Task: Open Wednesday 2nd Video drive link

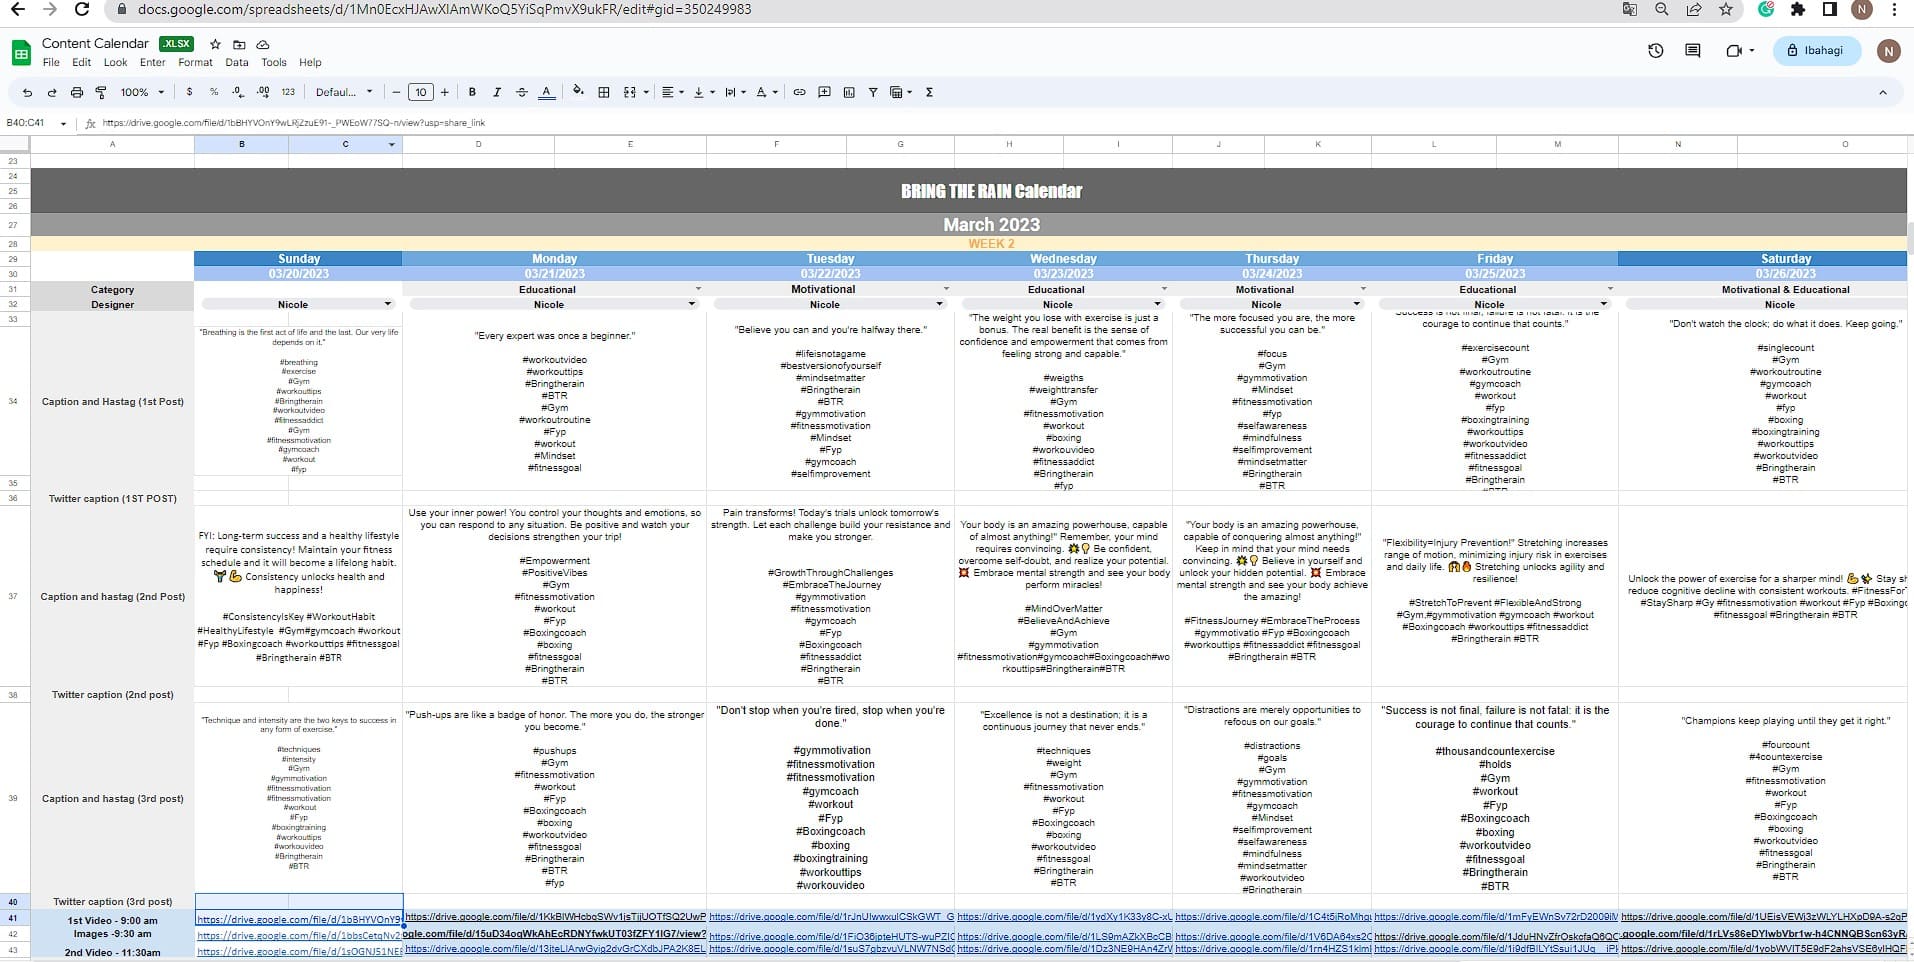Action: [1064, 948]
